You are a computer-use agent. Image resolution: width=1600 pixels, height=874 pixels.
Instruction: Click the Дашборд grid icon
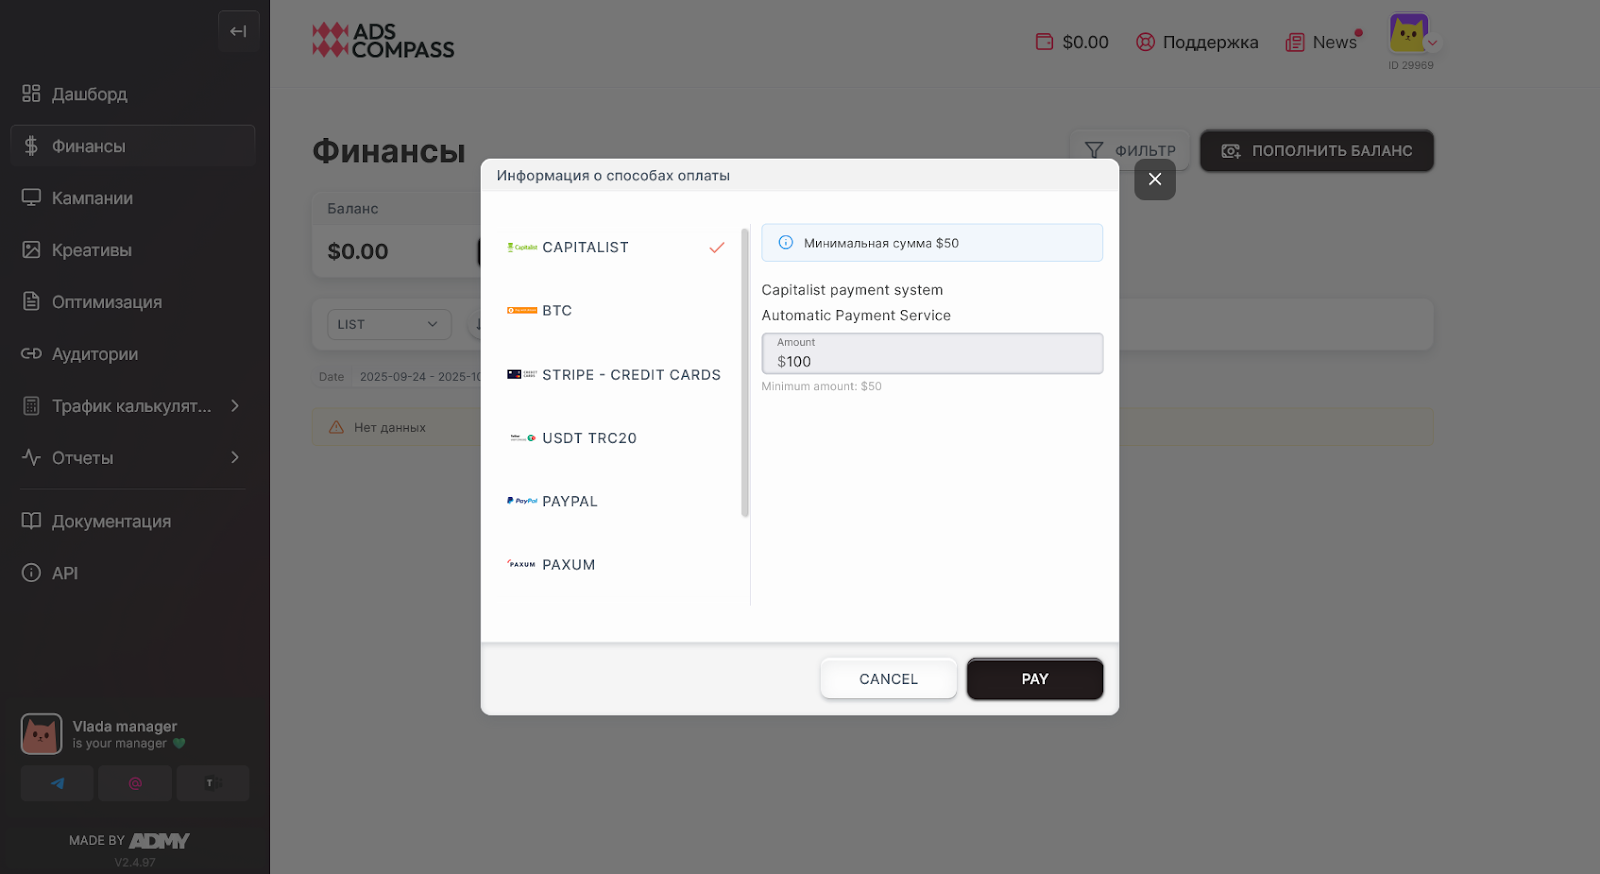click(31, 93)
